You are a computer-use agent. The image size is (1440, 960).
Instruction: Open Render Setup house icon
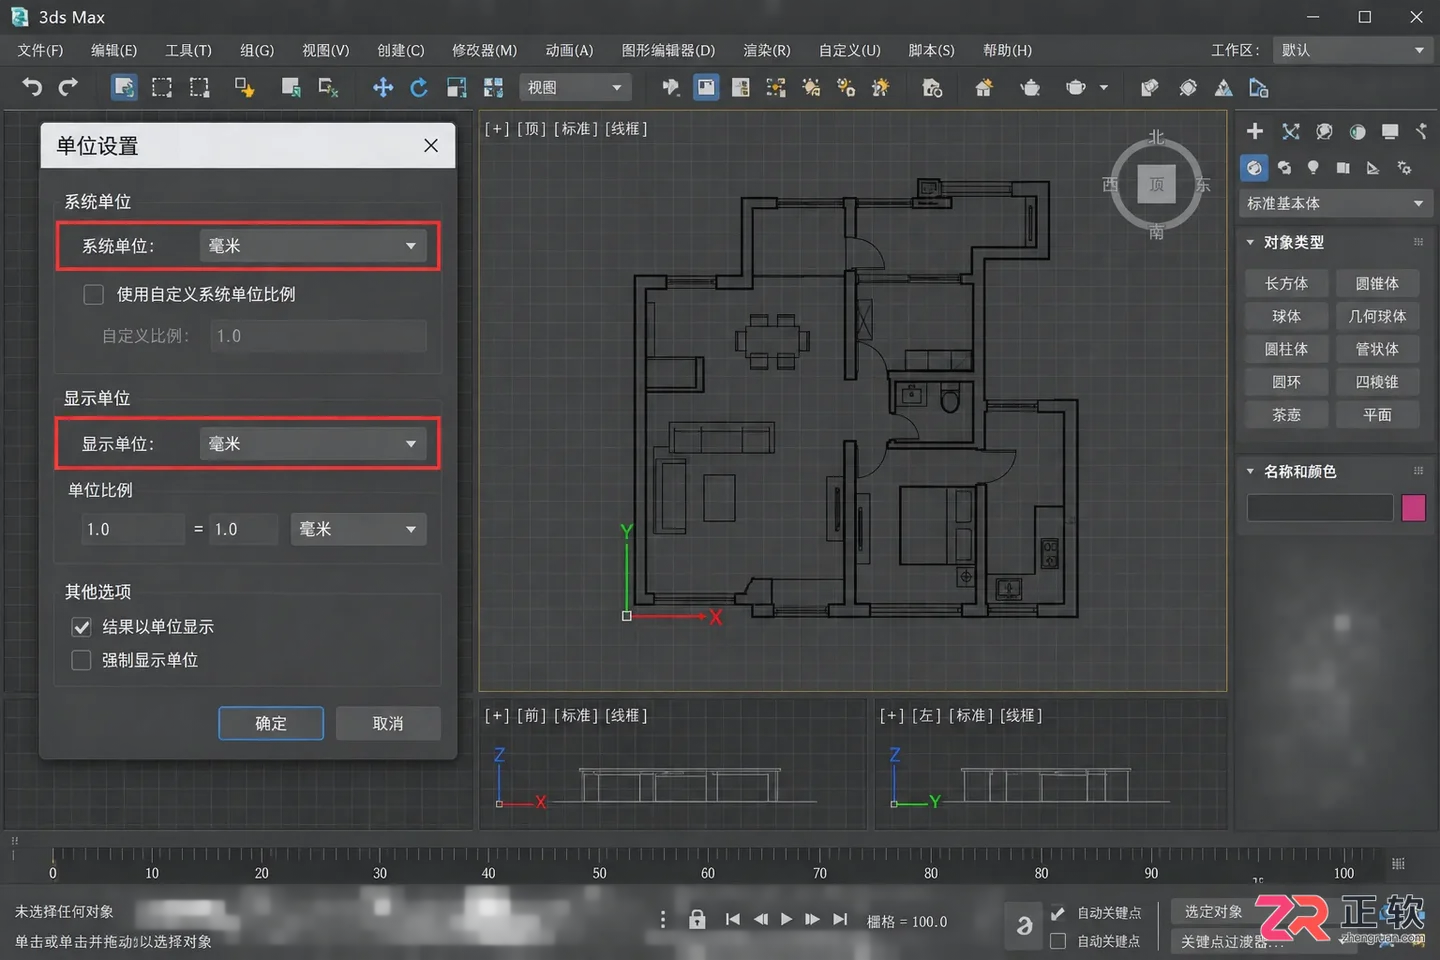[x=984, y=88]
